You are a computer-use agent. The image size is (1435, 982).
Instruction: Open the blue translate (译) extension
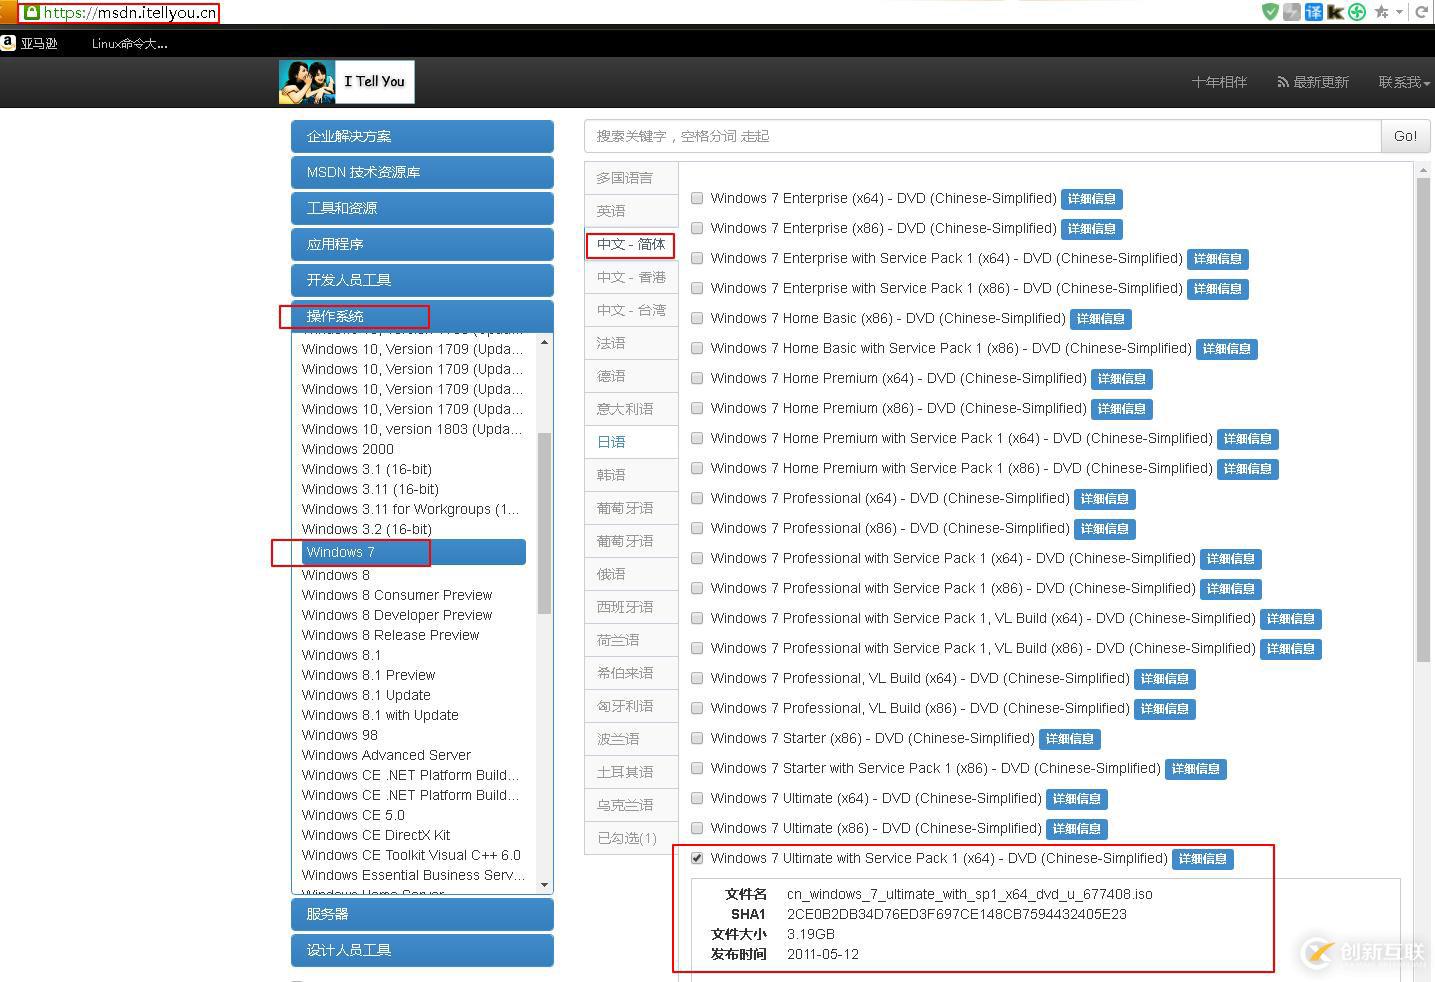(1314, 12)
